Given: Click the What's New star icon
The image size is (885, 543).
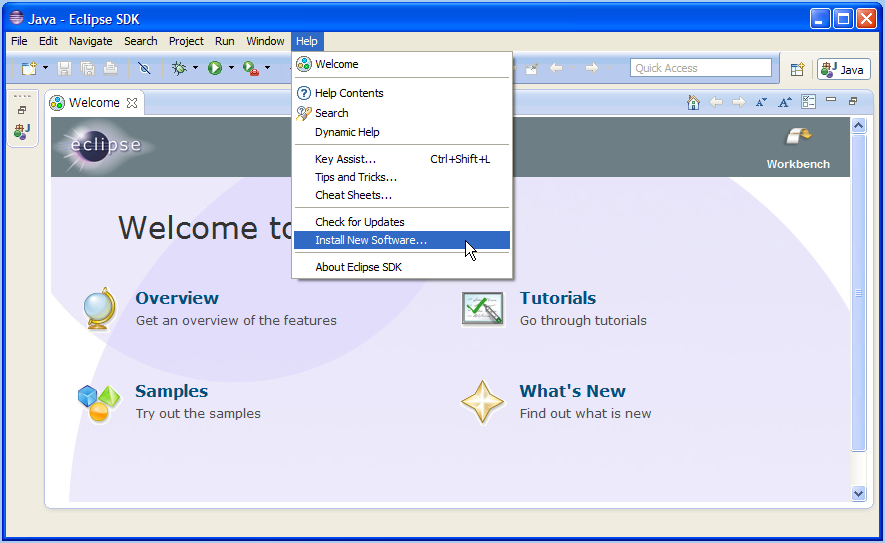Looking at the screenshot, I should (x=482, y=402).
